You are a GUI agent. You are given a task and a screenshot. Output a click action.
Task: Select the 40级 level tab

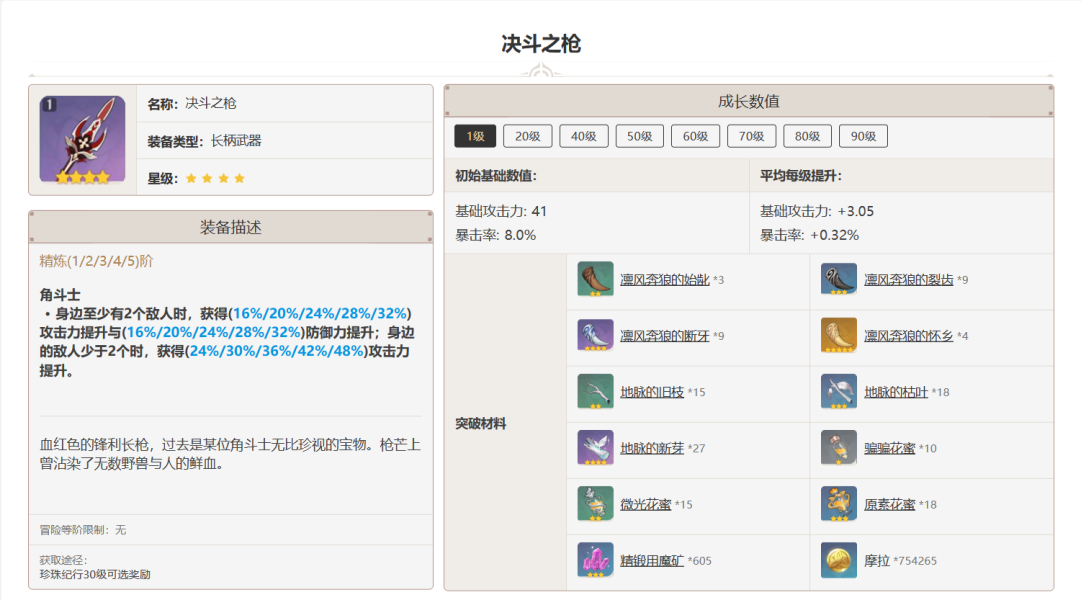click(584, 136)
